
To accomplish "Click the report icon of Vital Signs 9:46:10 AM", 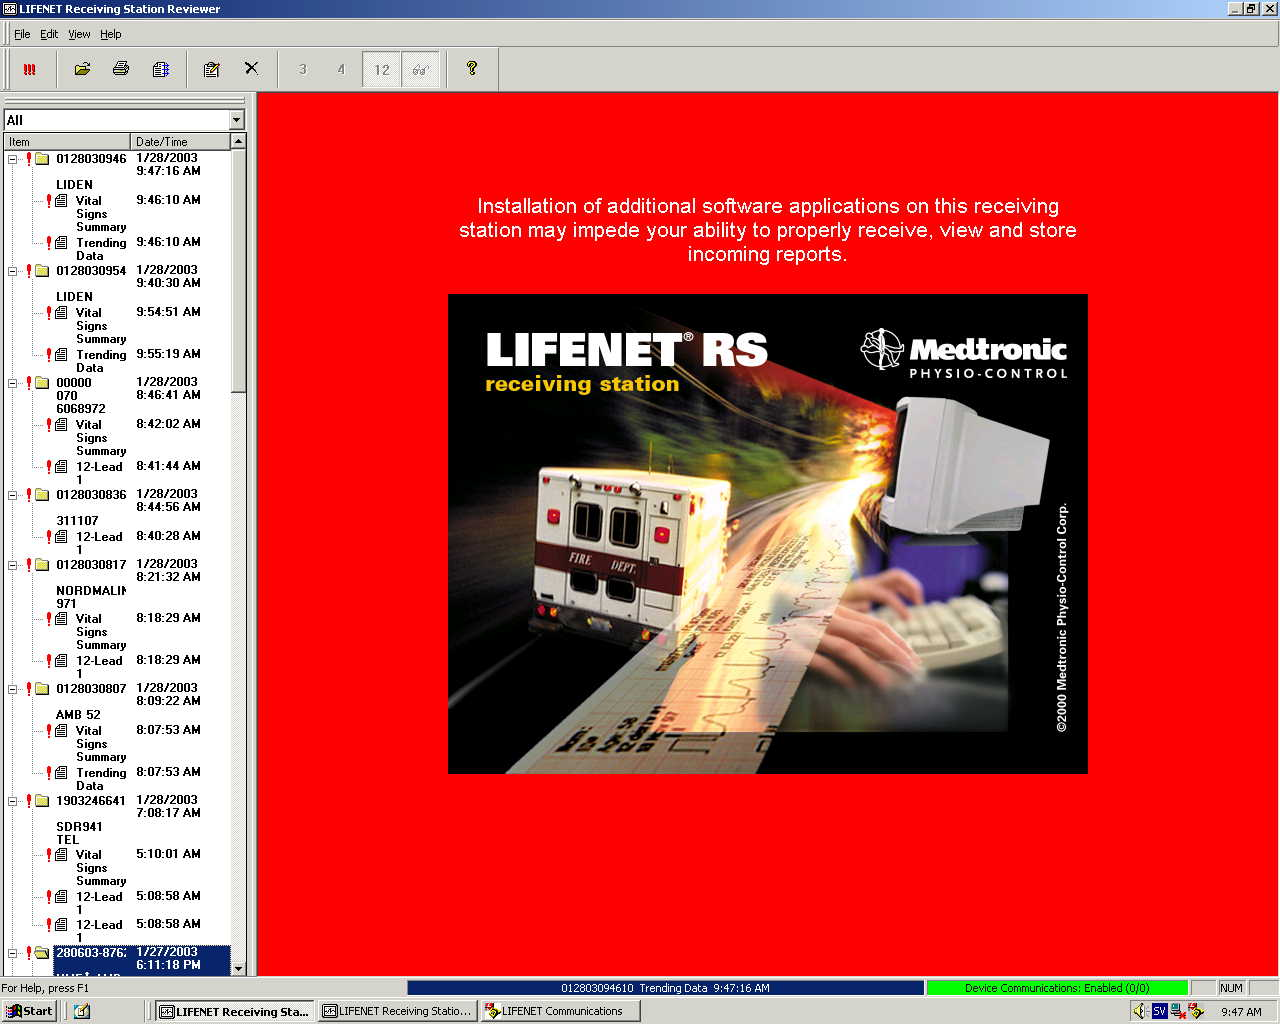I will click(x=62, y=201).
